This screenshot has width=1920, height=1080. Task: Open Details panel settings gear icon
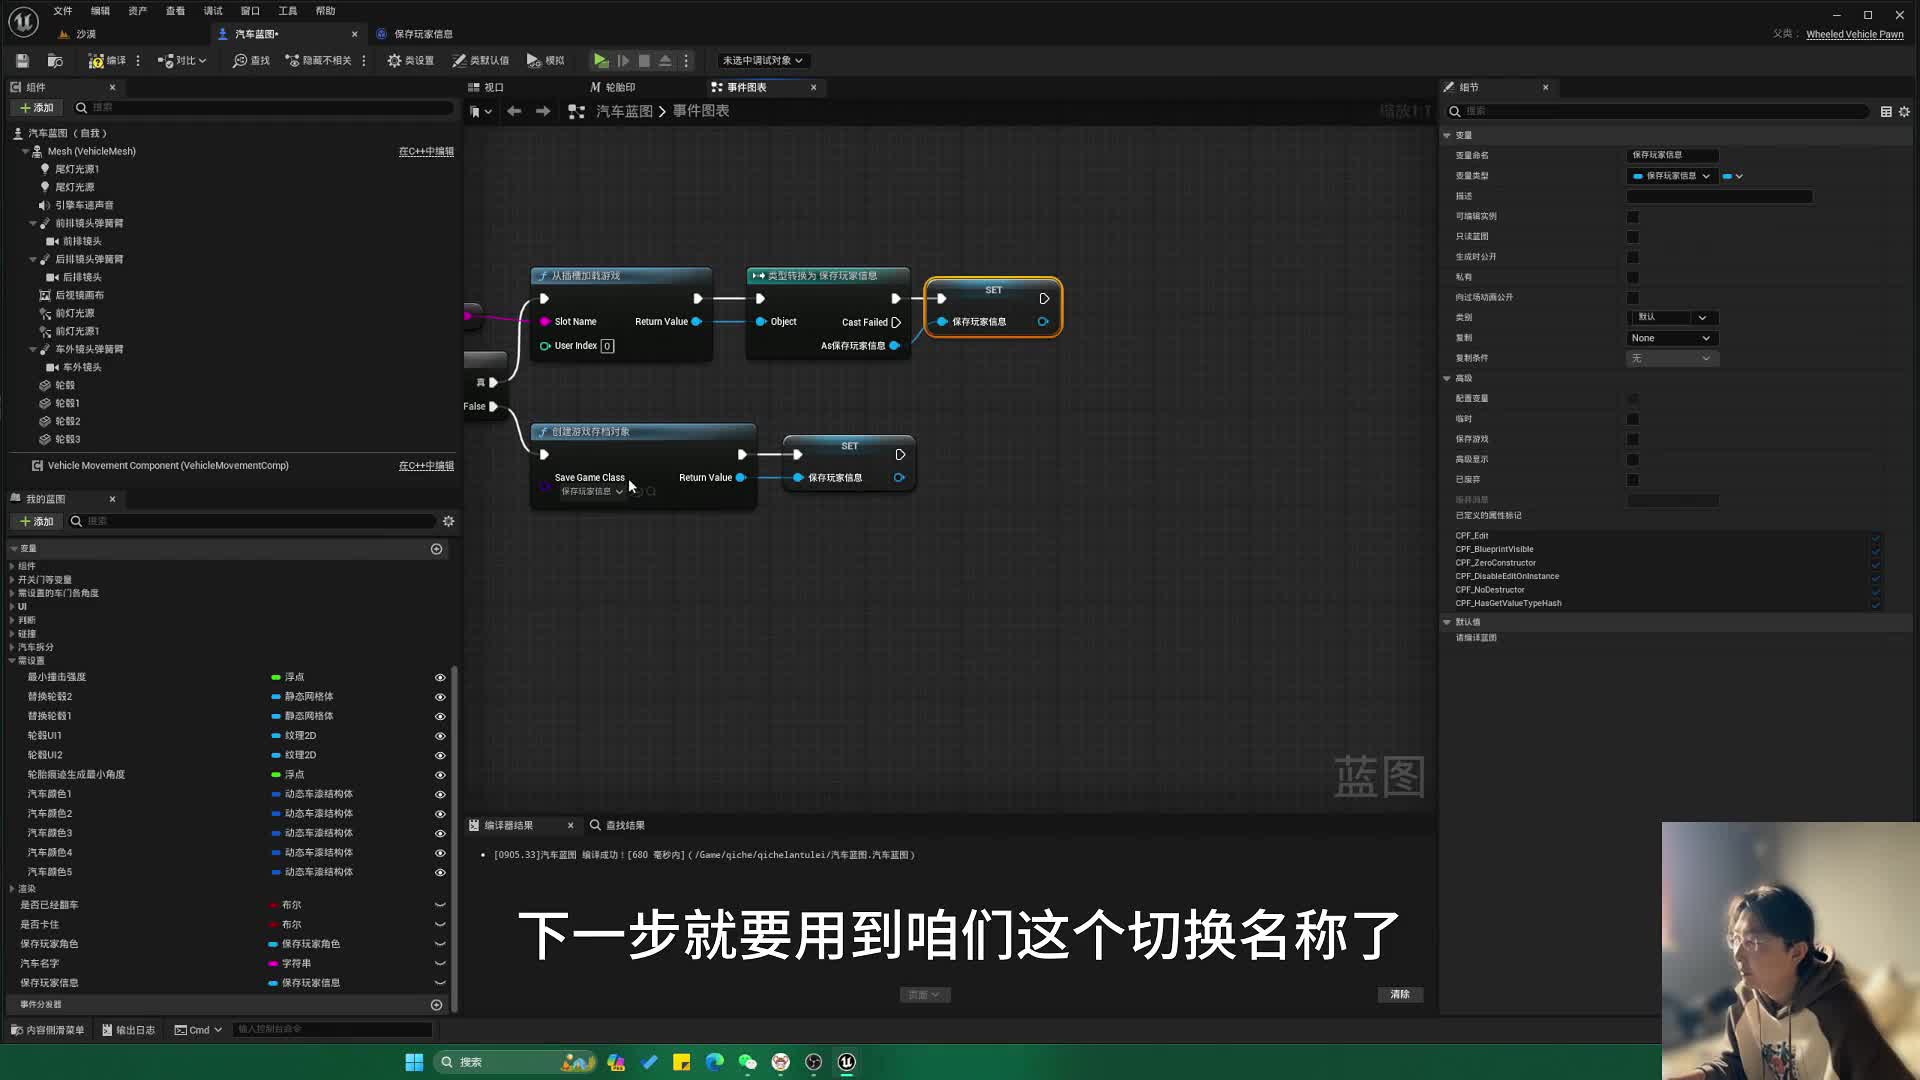1904,112
